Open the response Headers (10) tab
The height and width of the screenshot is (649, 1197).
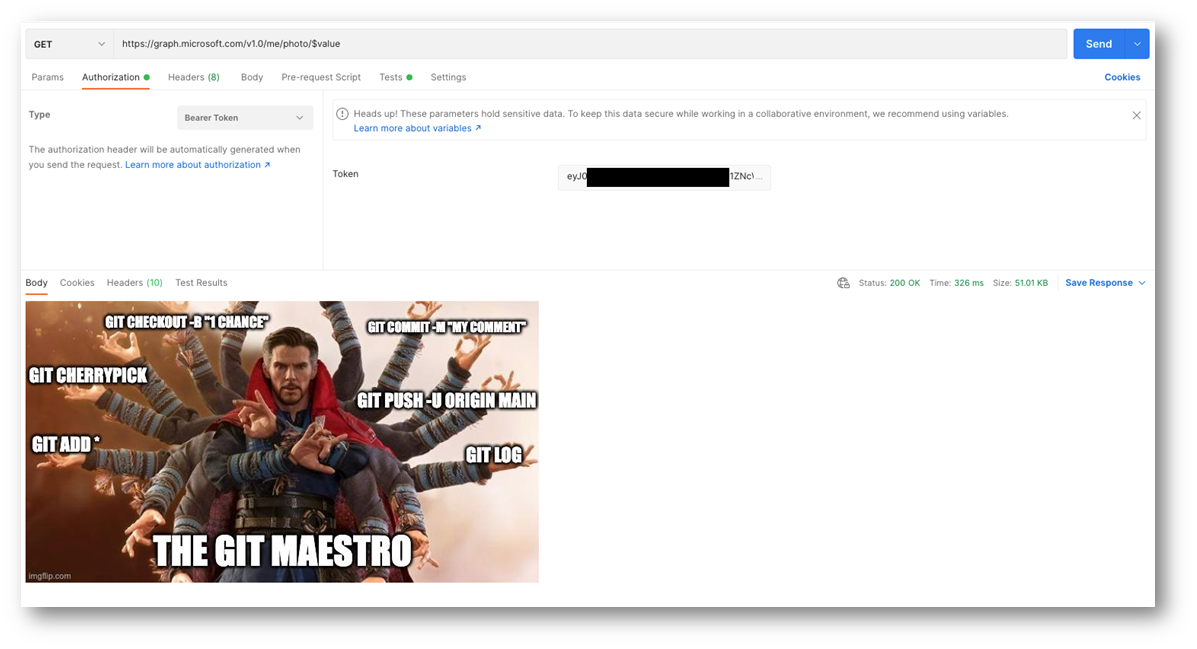pos(134,283)
